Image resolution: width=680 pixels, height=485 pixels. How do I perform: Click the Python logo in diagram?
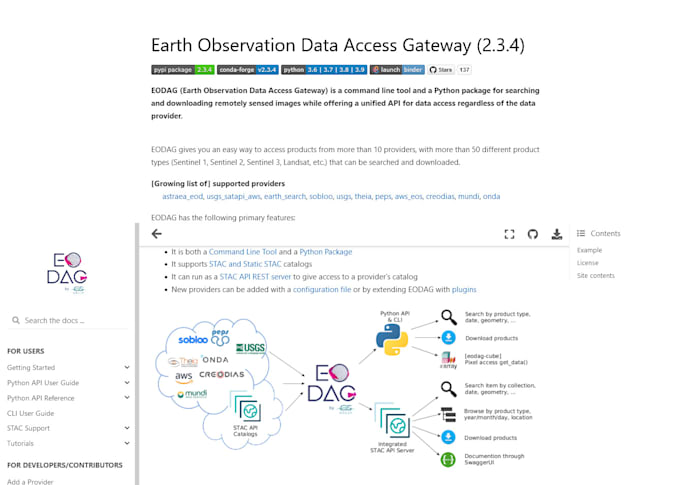click(392, 340)
